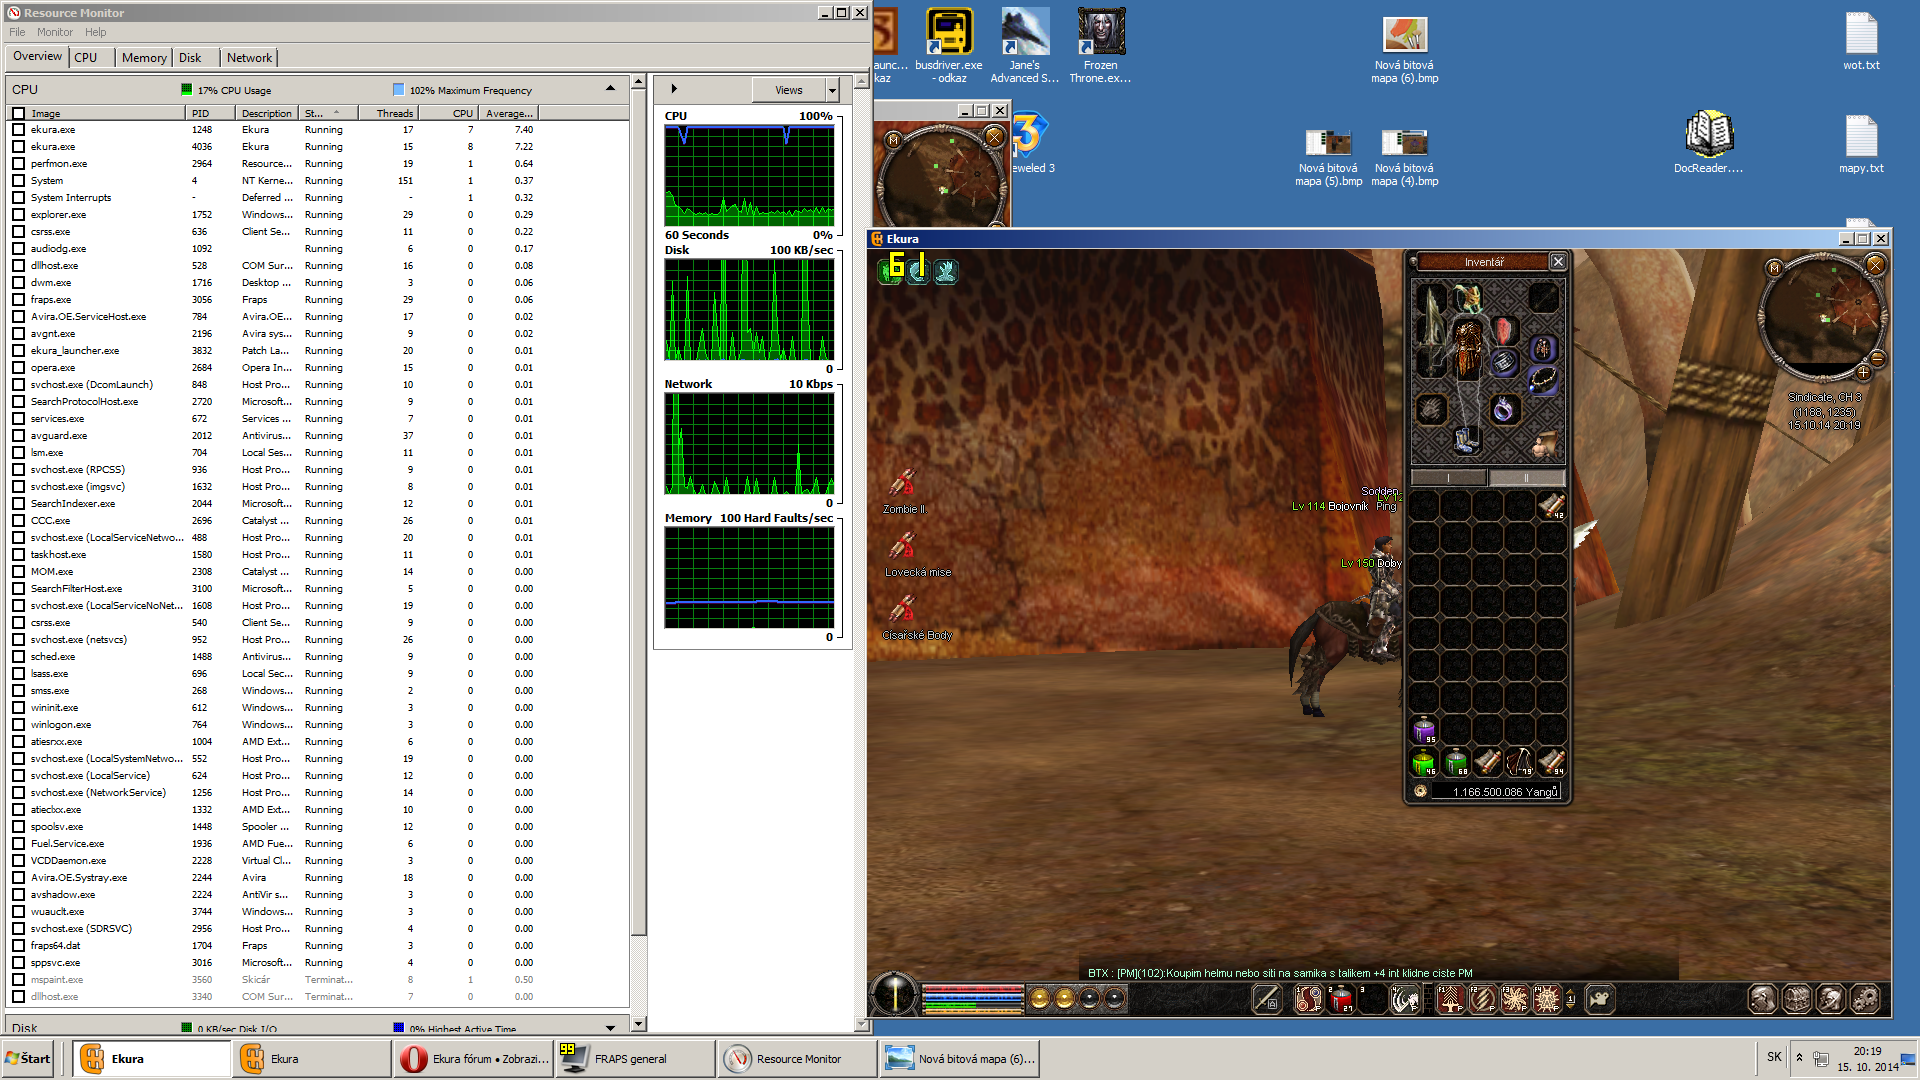Tick the explorer.exe process checkbox
The image size is (1920, 1080).
(18, 215)
